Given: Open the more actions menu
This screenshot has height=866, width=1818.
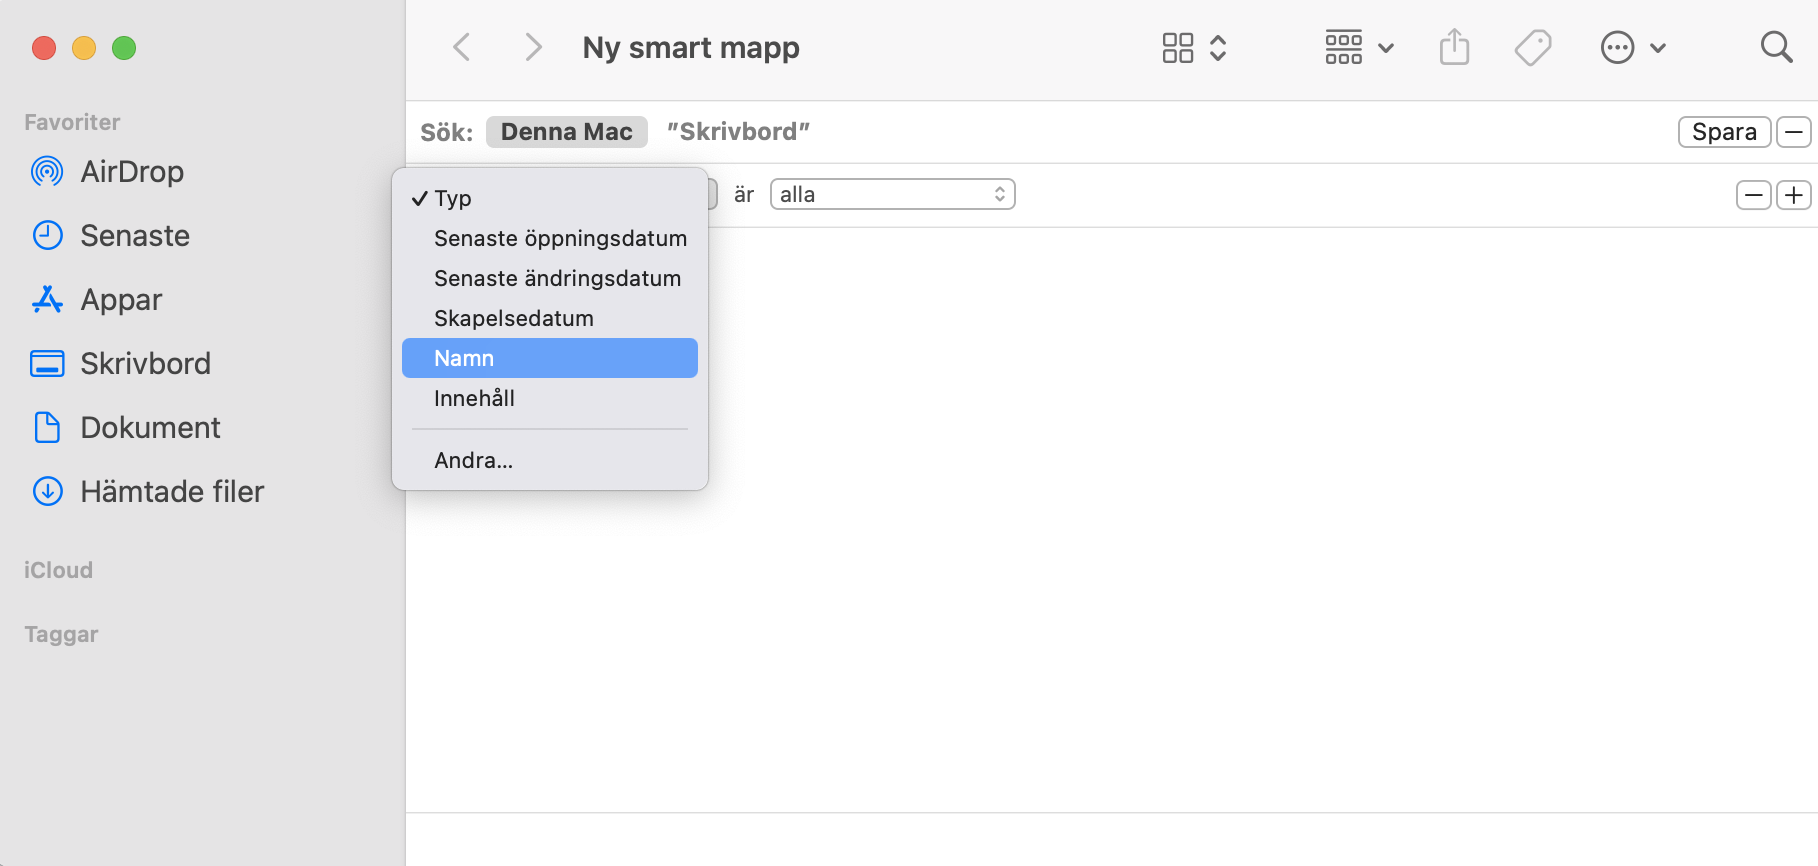Looking at the screenshot, I should (x=1633, y=47).
